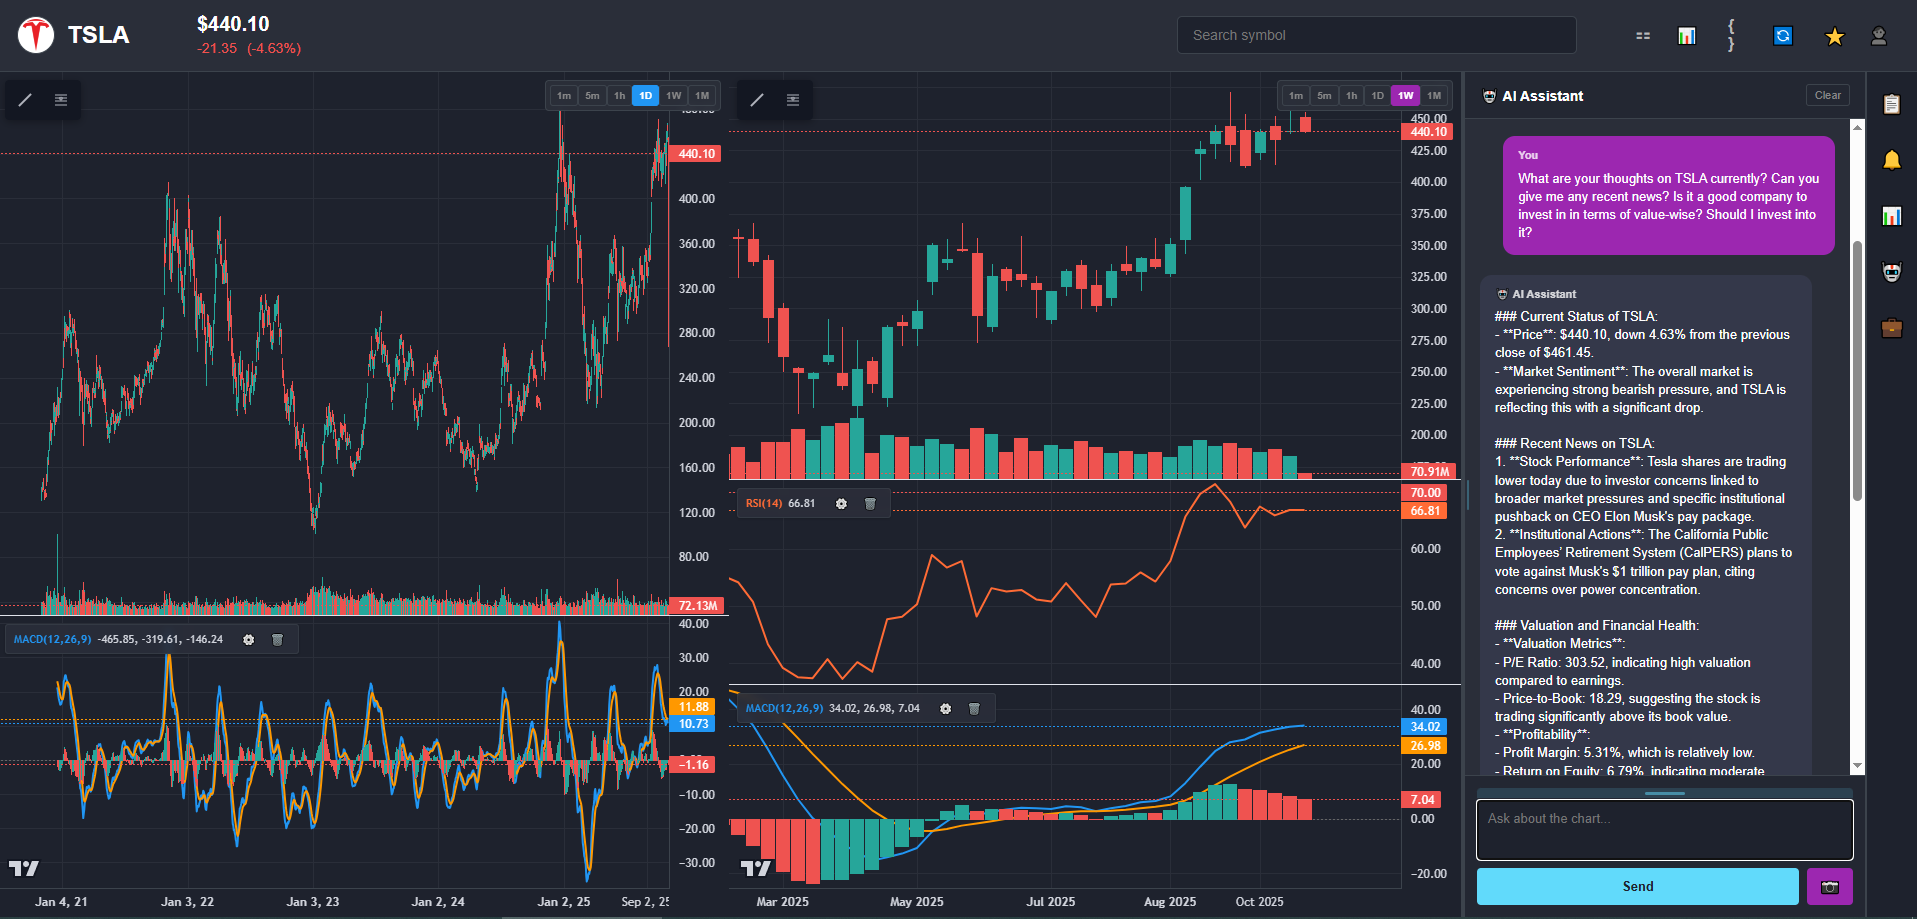The width and height of the screenshot is (1917, 919).
Task: Open the indicators icon on right chart
Action: pyautogui.click(x=793, y=99)
